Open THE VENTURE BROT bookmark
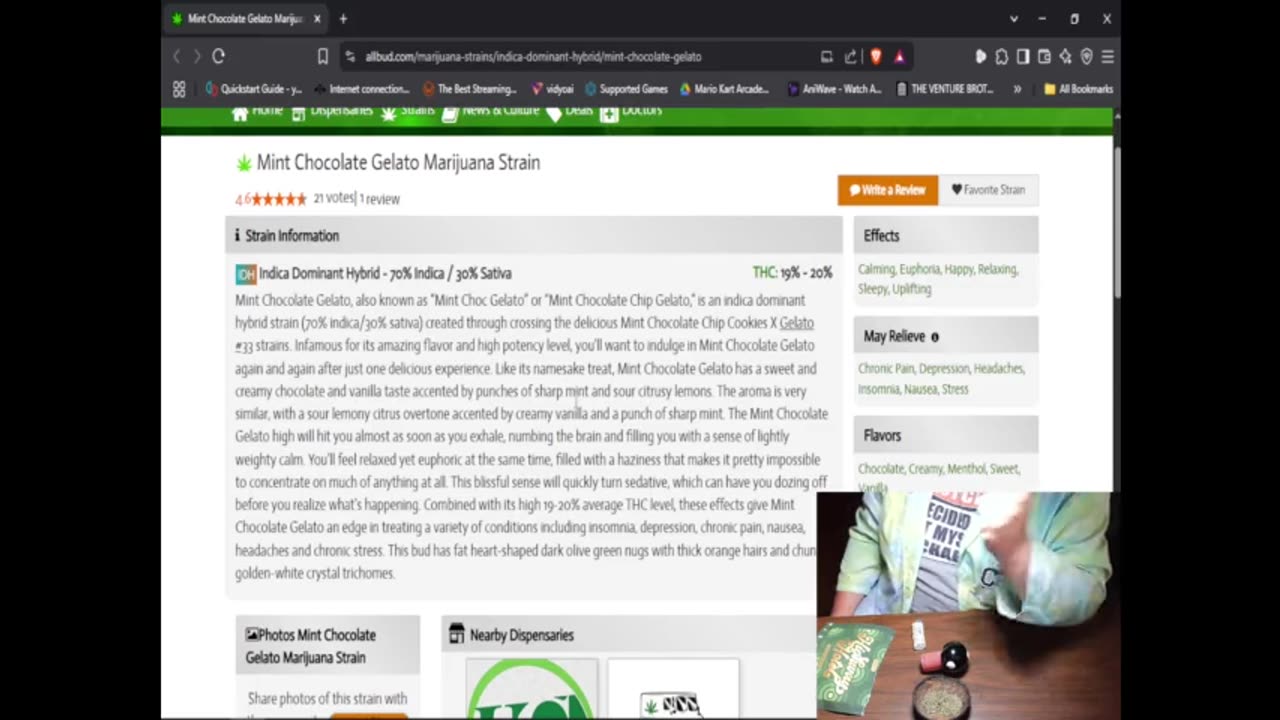The height and width of the screenshot is (720, 1280). click(x=945, y=89)
